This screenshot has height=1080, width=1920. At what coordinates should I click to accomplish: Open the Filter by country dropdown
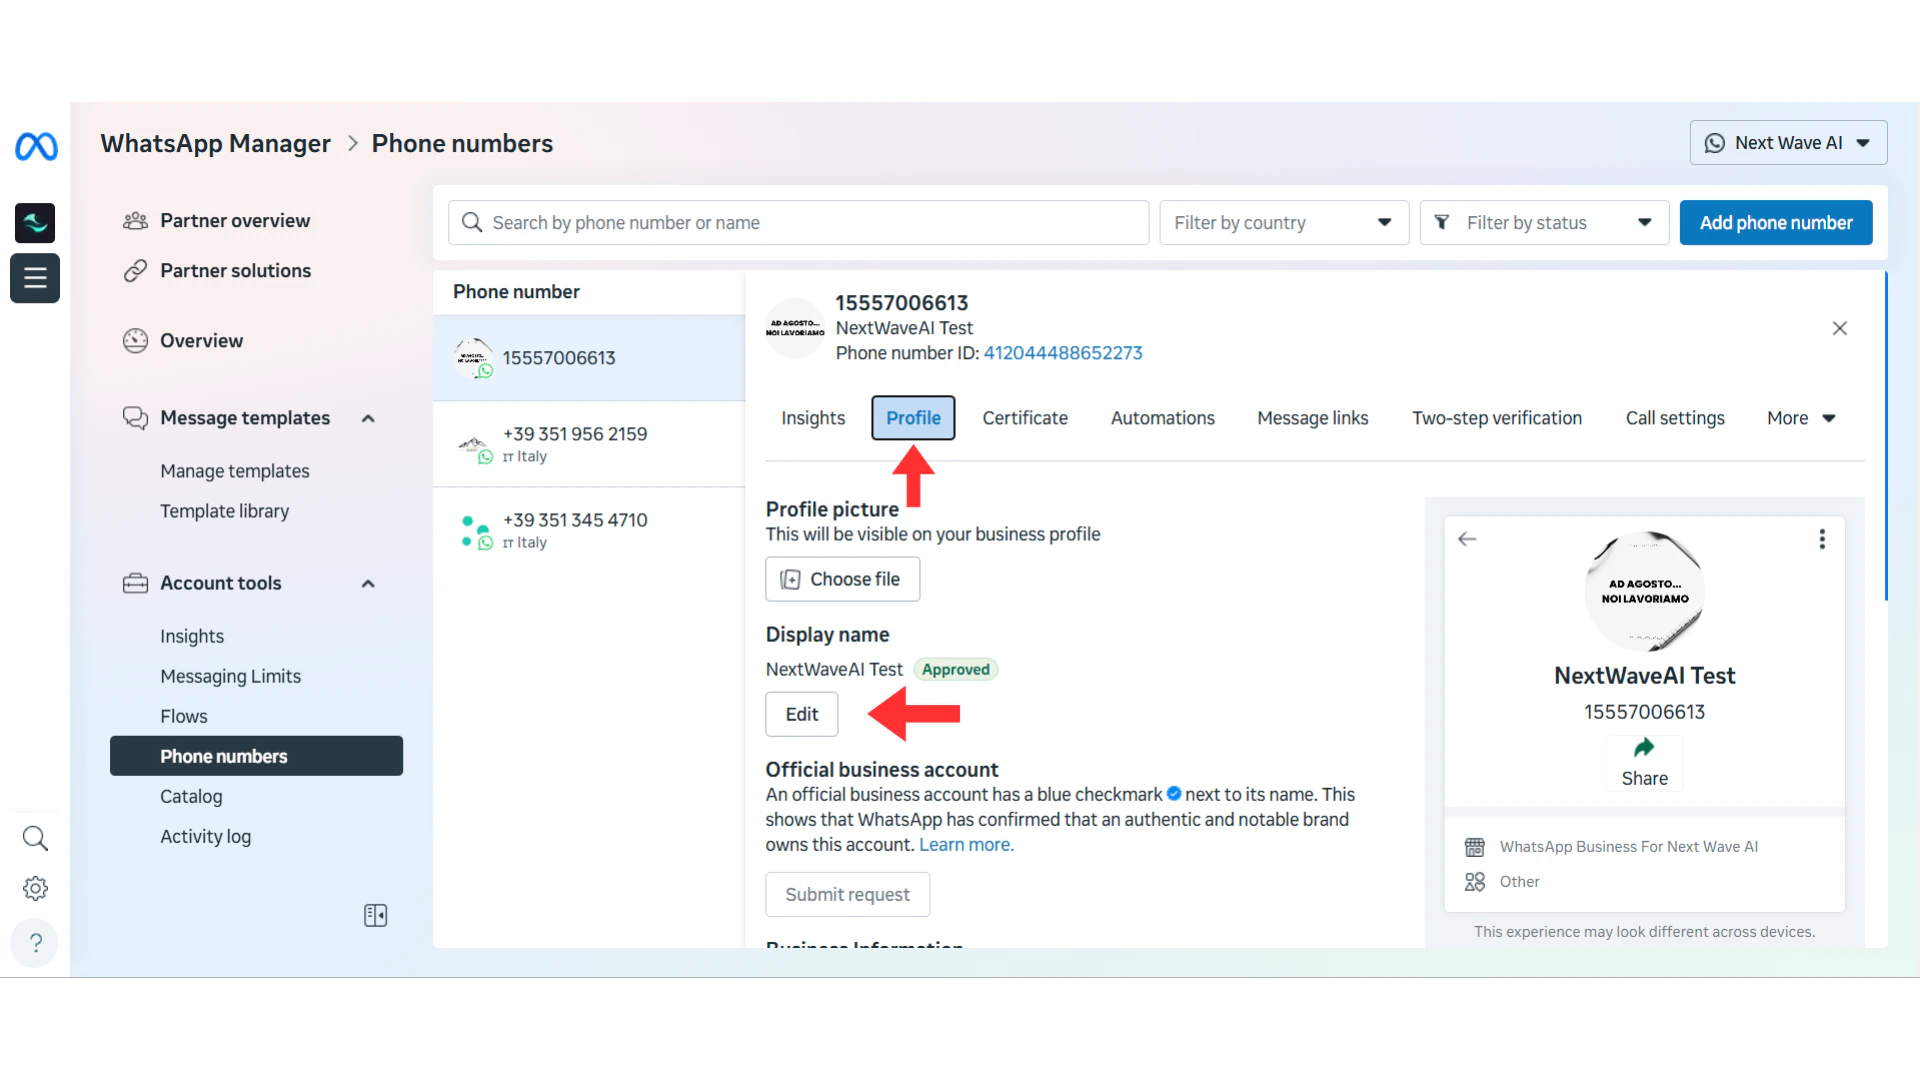pyautogui.click(x=1283, y=223)
